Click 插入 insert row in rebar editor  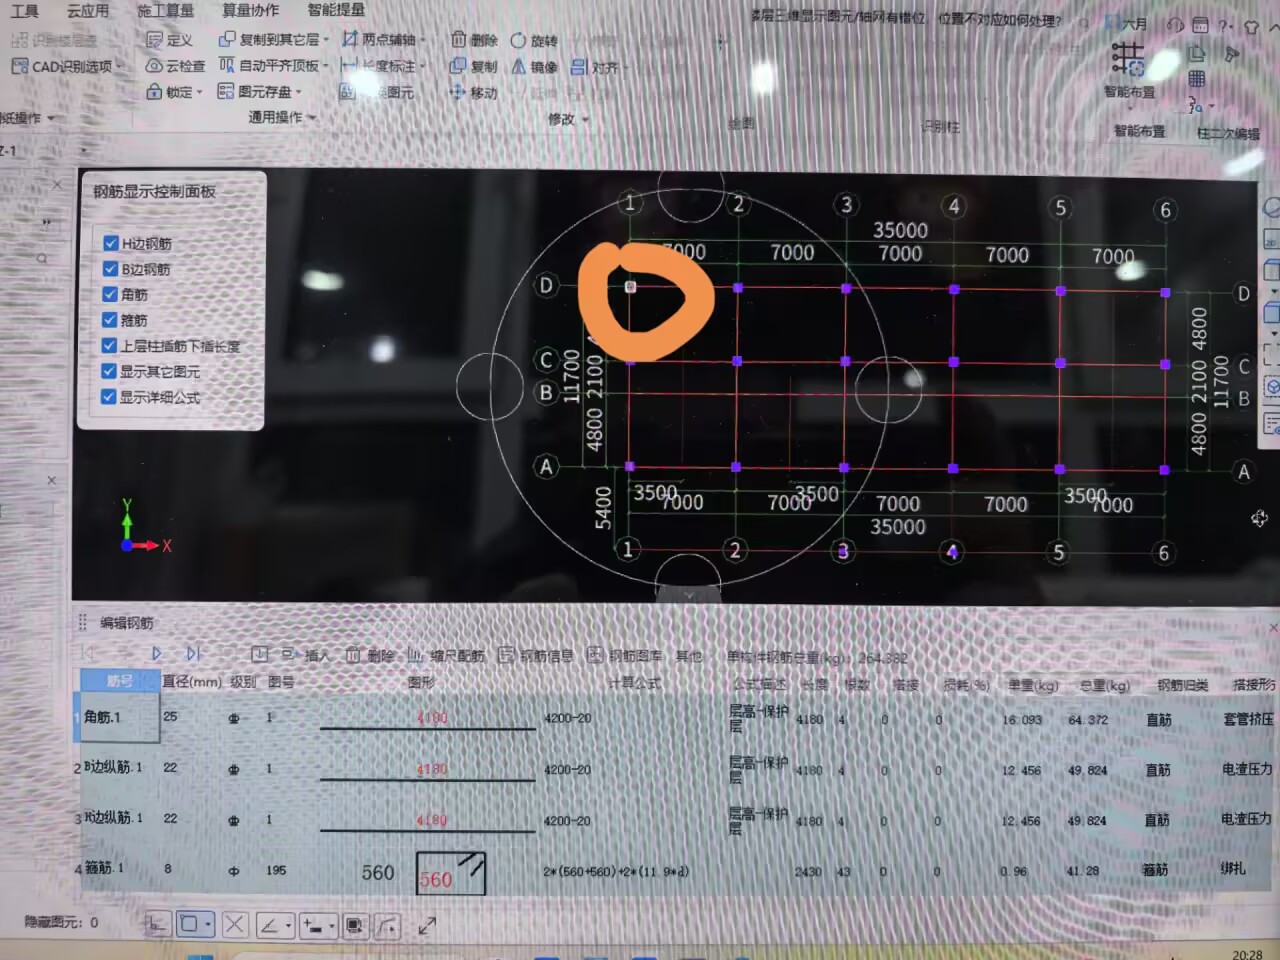coord(305,655)
